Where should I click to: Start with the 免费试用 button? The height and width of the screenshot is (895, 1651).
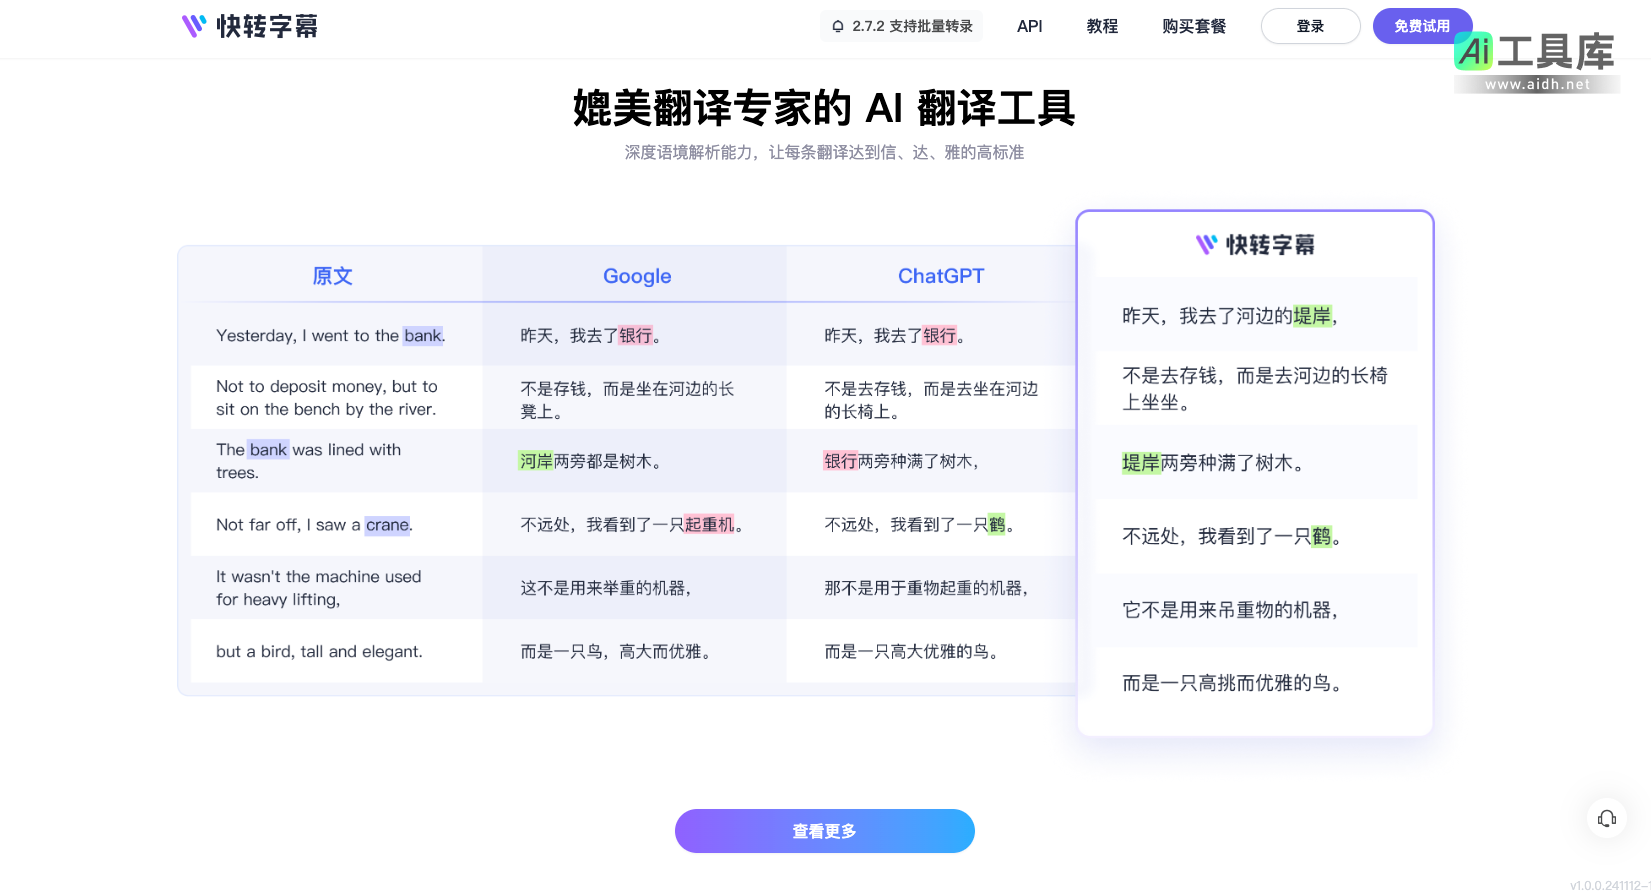[1421, 26]
